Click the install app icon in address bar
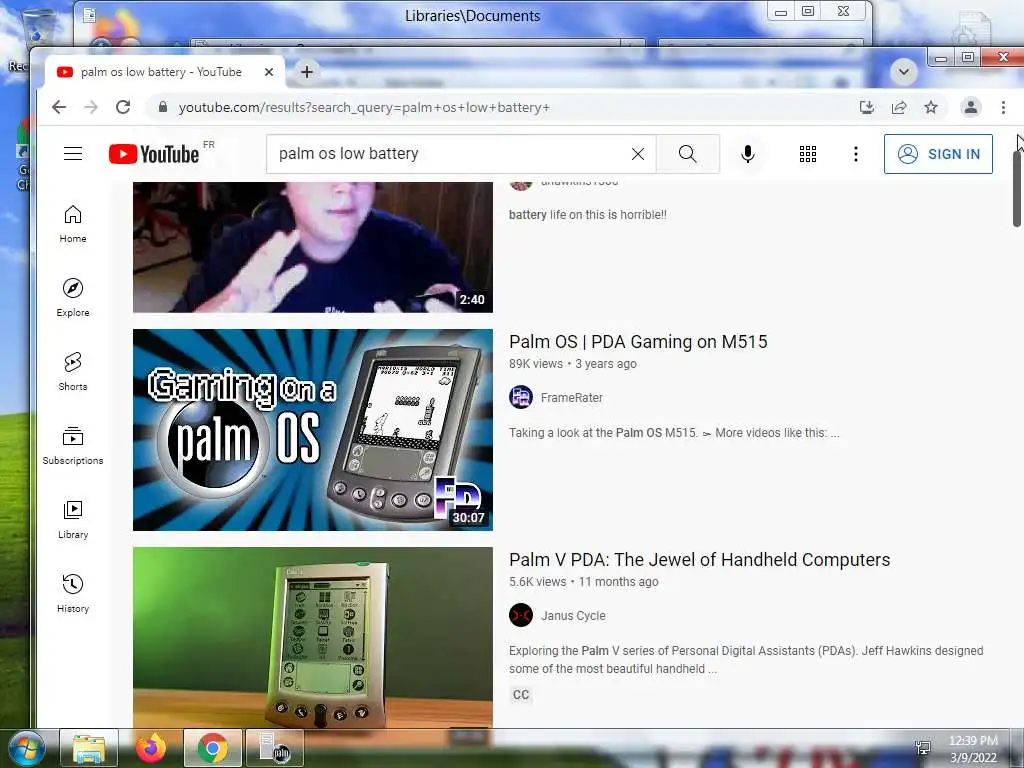 coord(867,107)
